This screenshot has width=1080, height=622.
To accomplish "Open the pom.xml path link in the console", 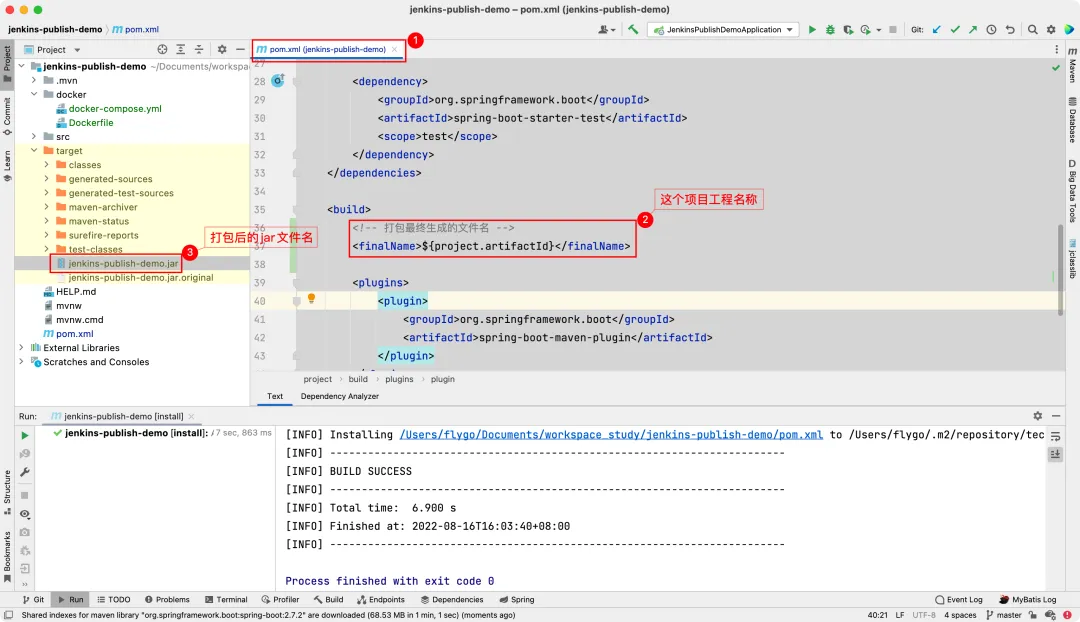I will [611, 435].
